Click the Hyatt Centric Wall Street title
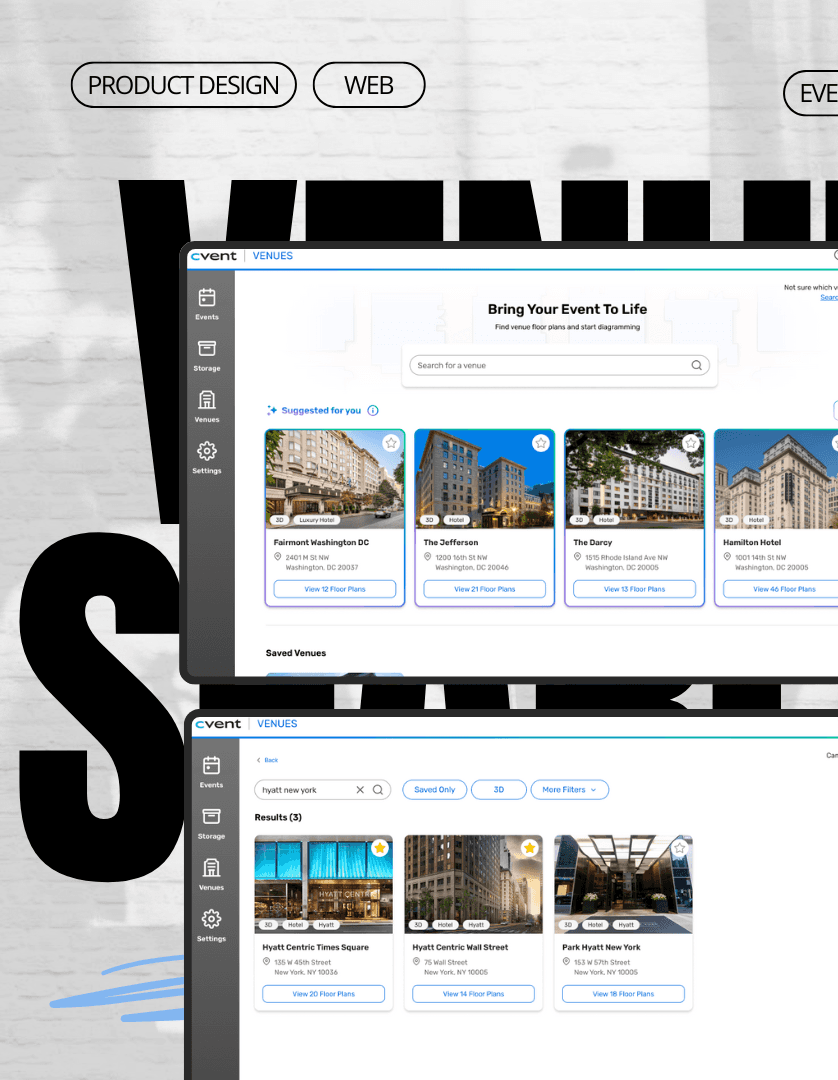This screenshot has width=838, height=1080. (x=460, y=947)
